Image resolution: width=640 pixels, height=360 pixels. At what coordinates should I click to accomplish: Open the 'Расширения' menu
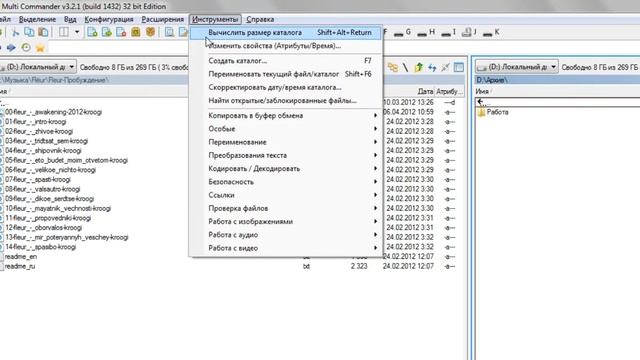[x=162, y=20]
